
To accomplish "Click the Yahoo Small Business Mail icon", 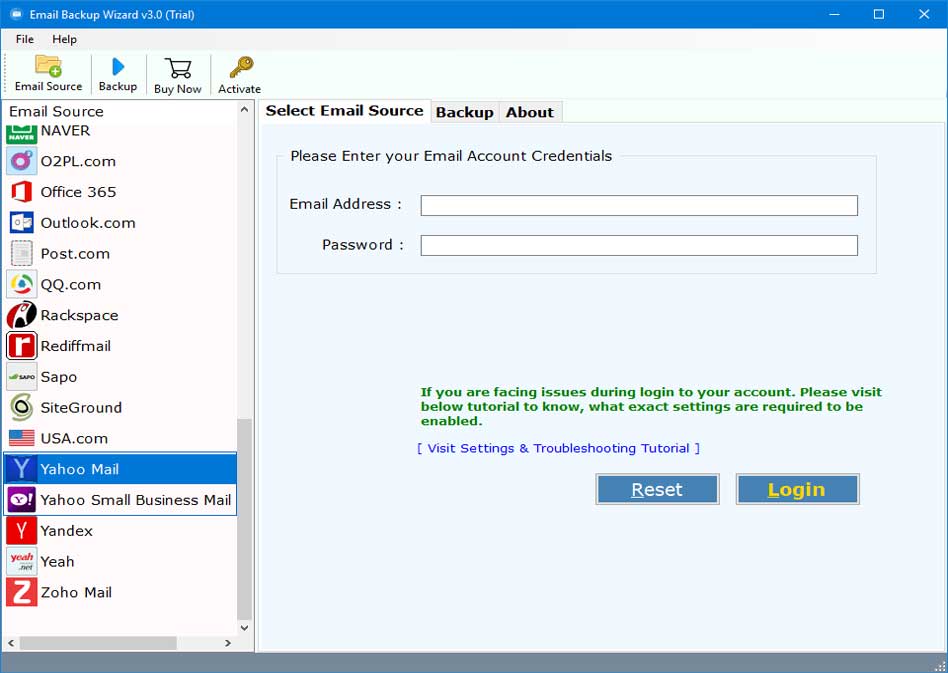I will [21, 500].
